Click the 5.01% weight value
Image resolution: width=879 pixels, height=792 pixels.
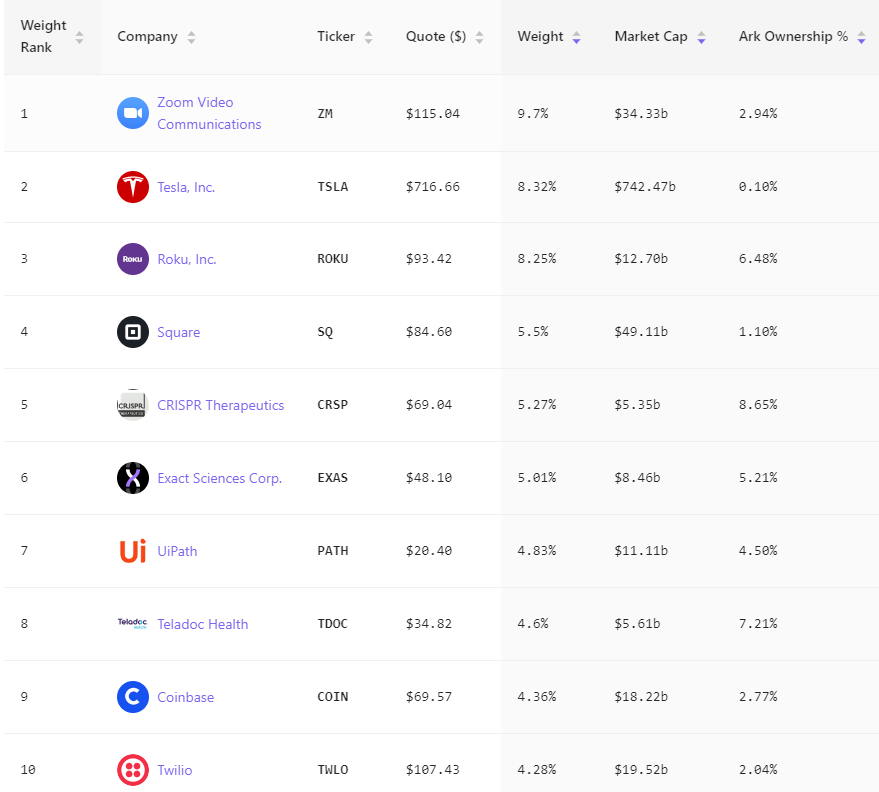(x=536, y=478)
